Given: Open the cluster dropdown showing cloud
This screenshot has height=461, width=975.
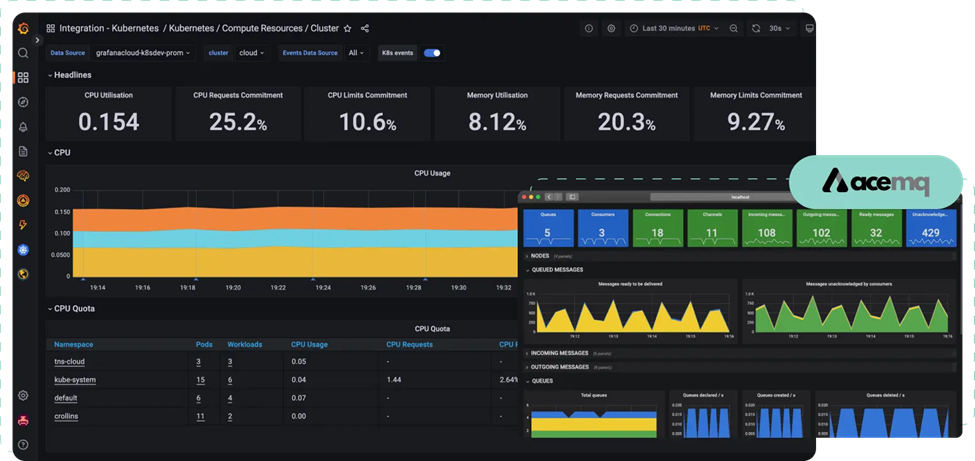Looking at the screenshot, I should (x=251, y=53).
